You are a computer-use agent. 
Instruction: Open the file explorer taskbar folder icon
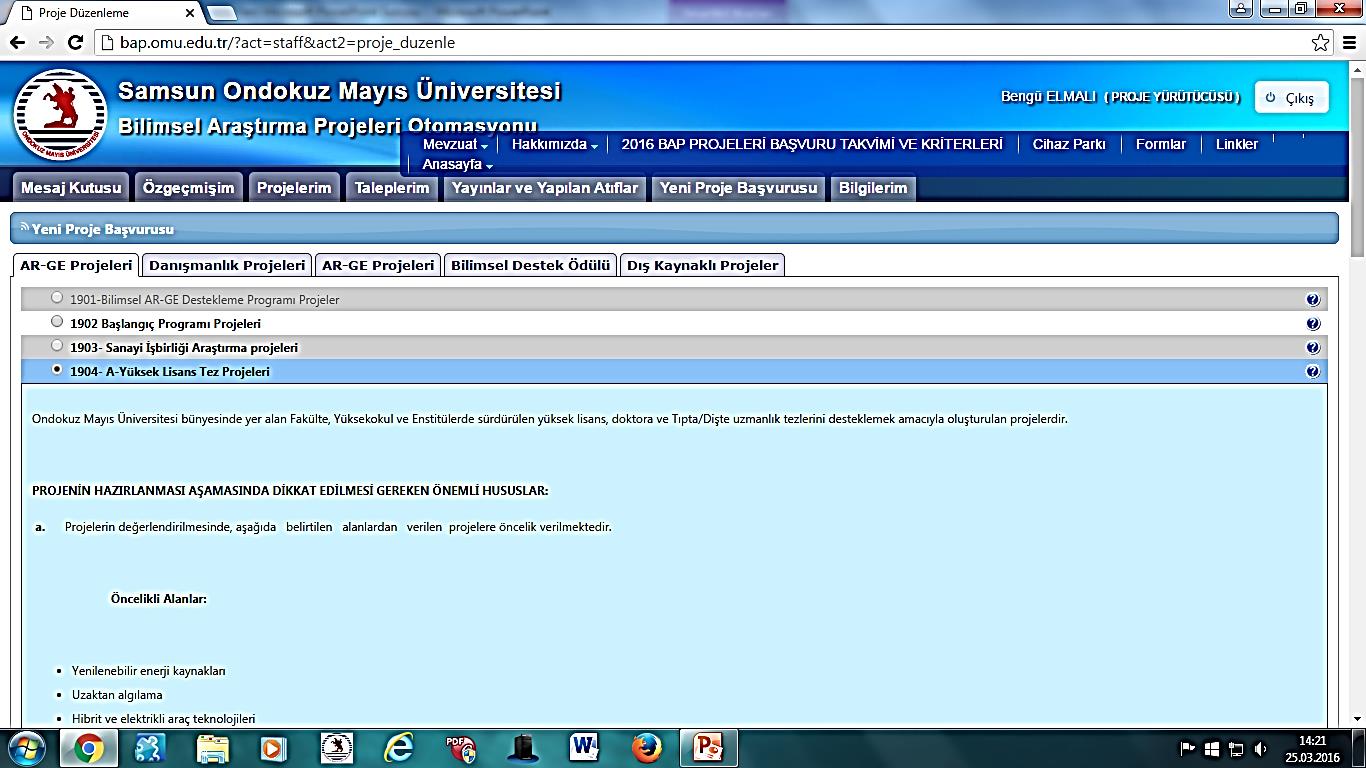(213, 748)
